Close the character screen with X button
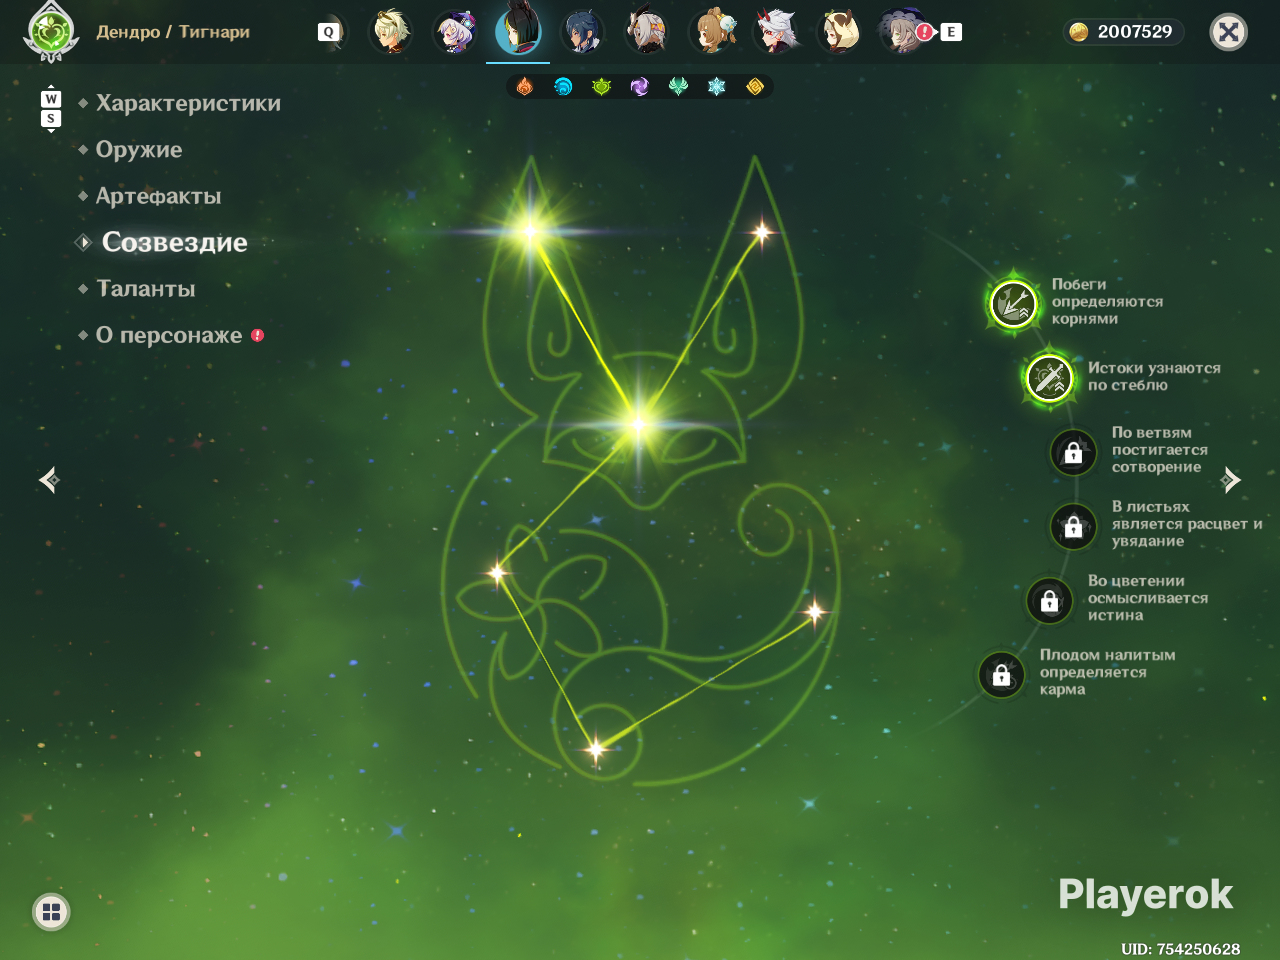Image resolution: width=1280 pixels, height=960 pixels. (x=1229, y=32)
